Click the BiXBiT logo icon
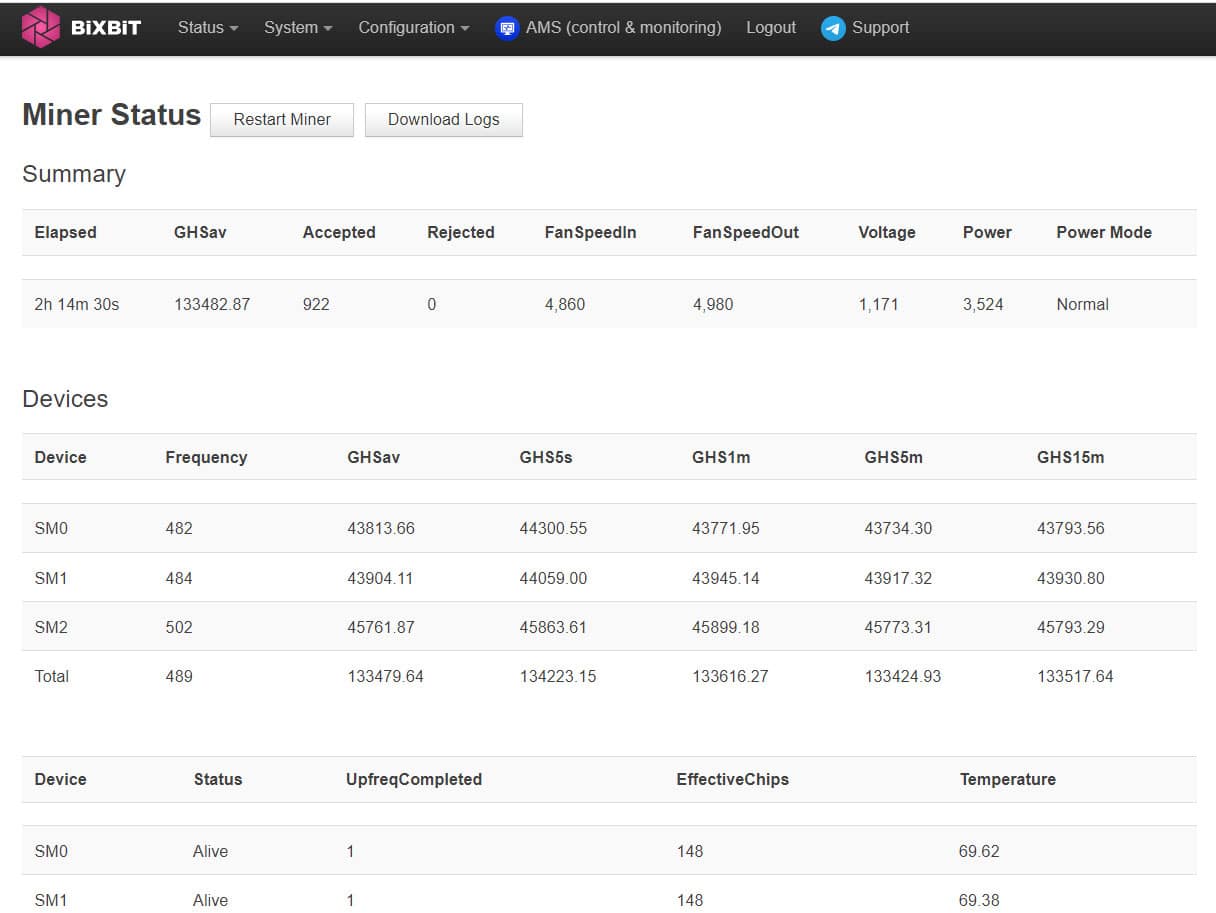This screenshot has height=913, width=1216. [41, 27]
